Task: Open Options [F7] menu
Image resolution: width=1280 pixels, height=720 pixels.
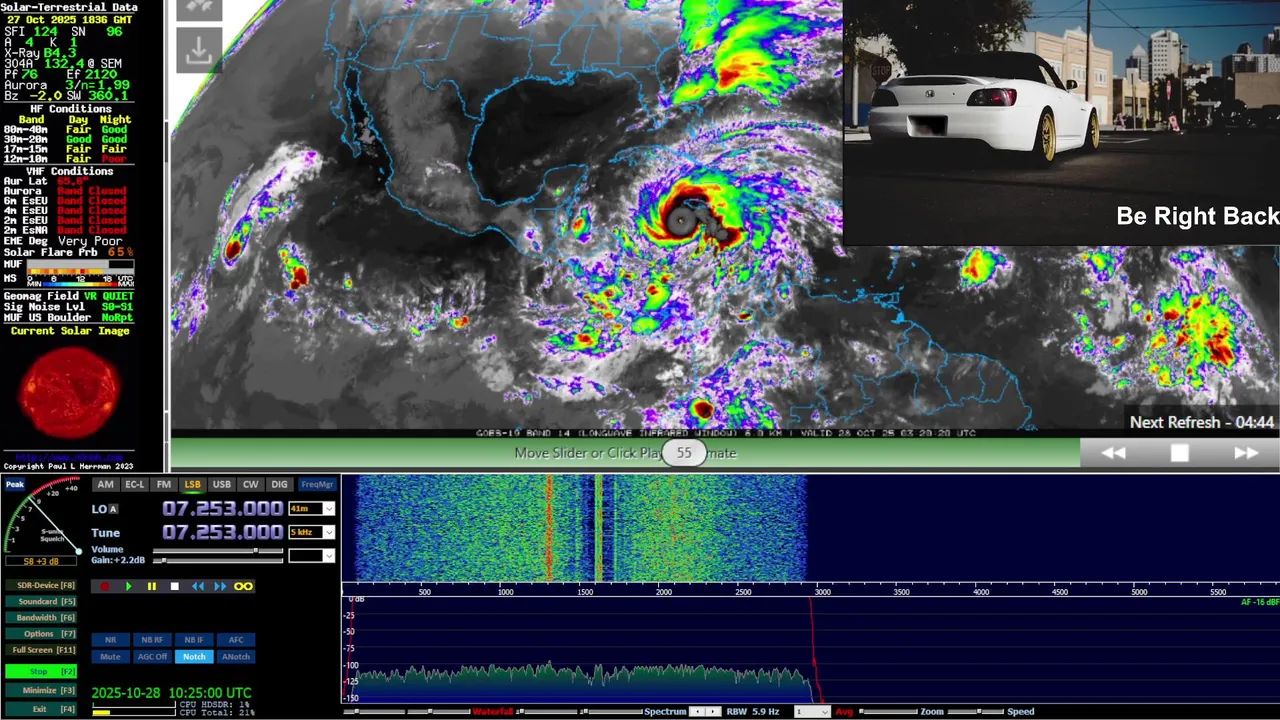Action: [x=40, y=634]
